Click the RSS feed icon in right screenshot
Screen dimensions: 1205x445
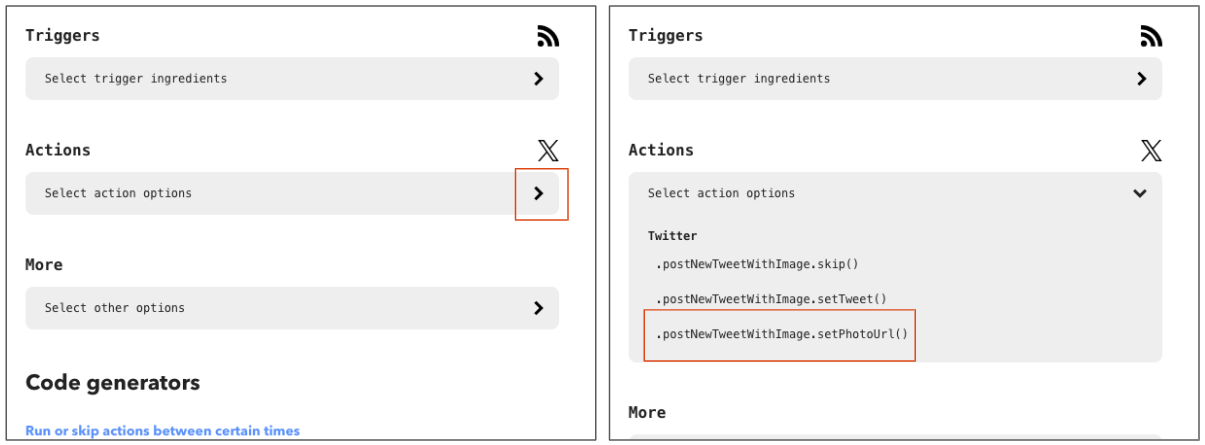(1151, 36)
